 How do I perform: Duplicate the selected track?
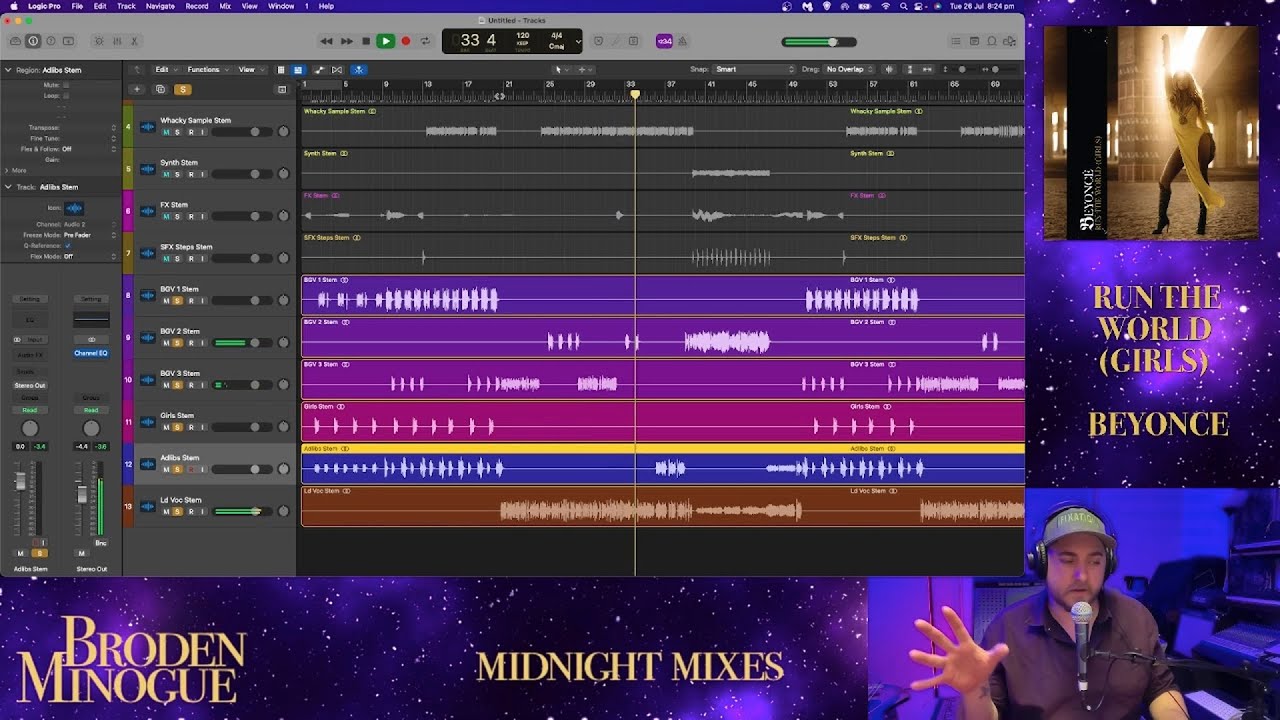click(x=160, y=89)
